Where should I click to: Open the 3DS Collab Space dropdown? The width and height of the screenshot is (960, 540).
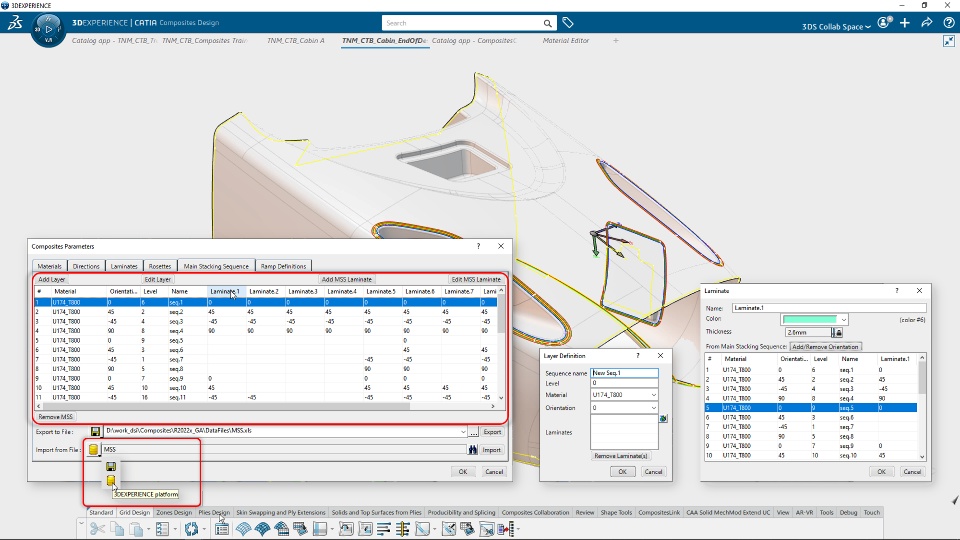[836, 26]
